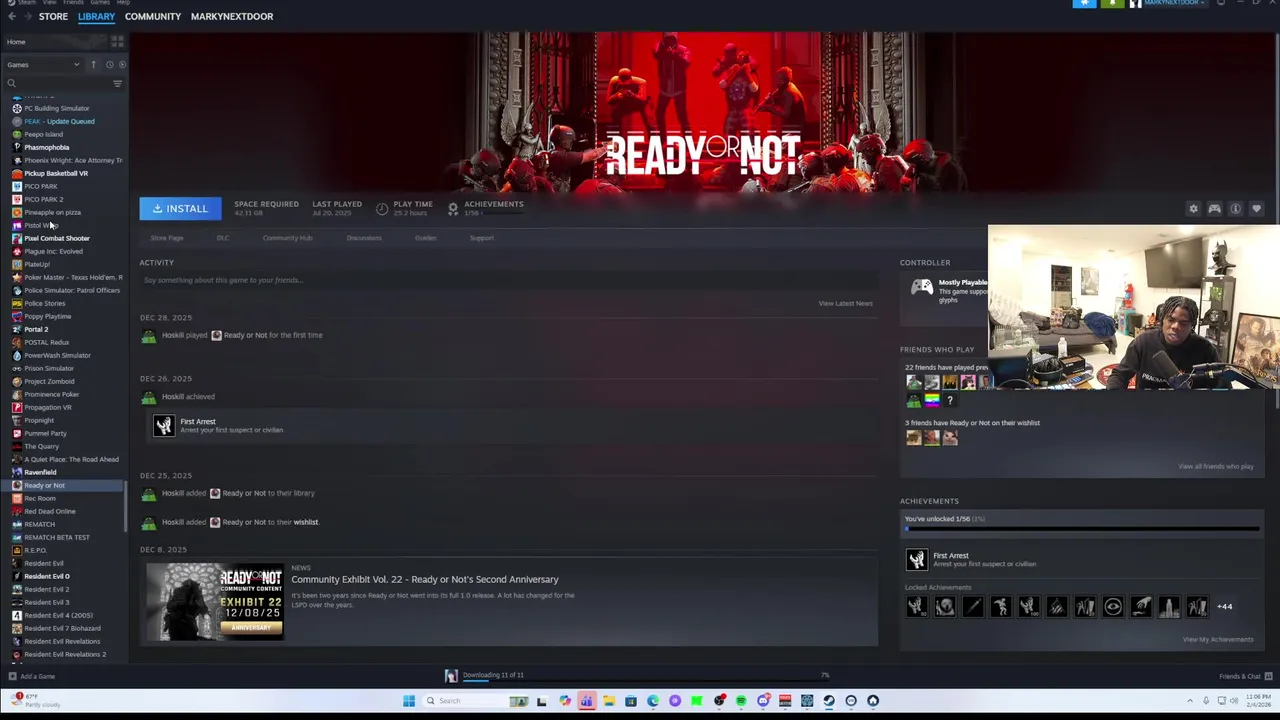Screen dimensions: 1280x720
Task: Select Pixel Combat Shooter in the list
Action: 57,238
